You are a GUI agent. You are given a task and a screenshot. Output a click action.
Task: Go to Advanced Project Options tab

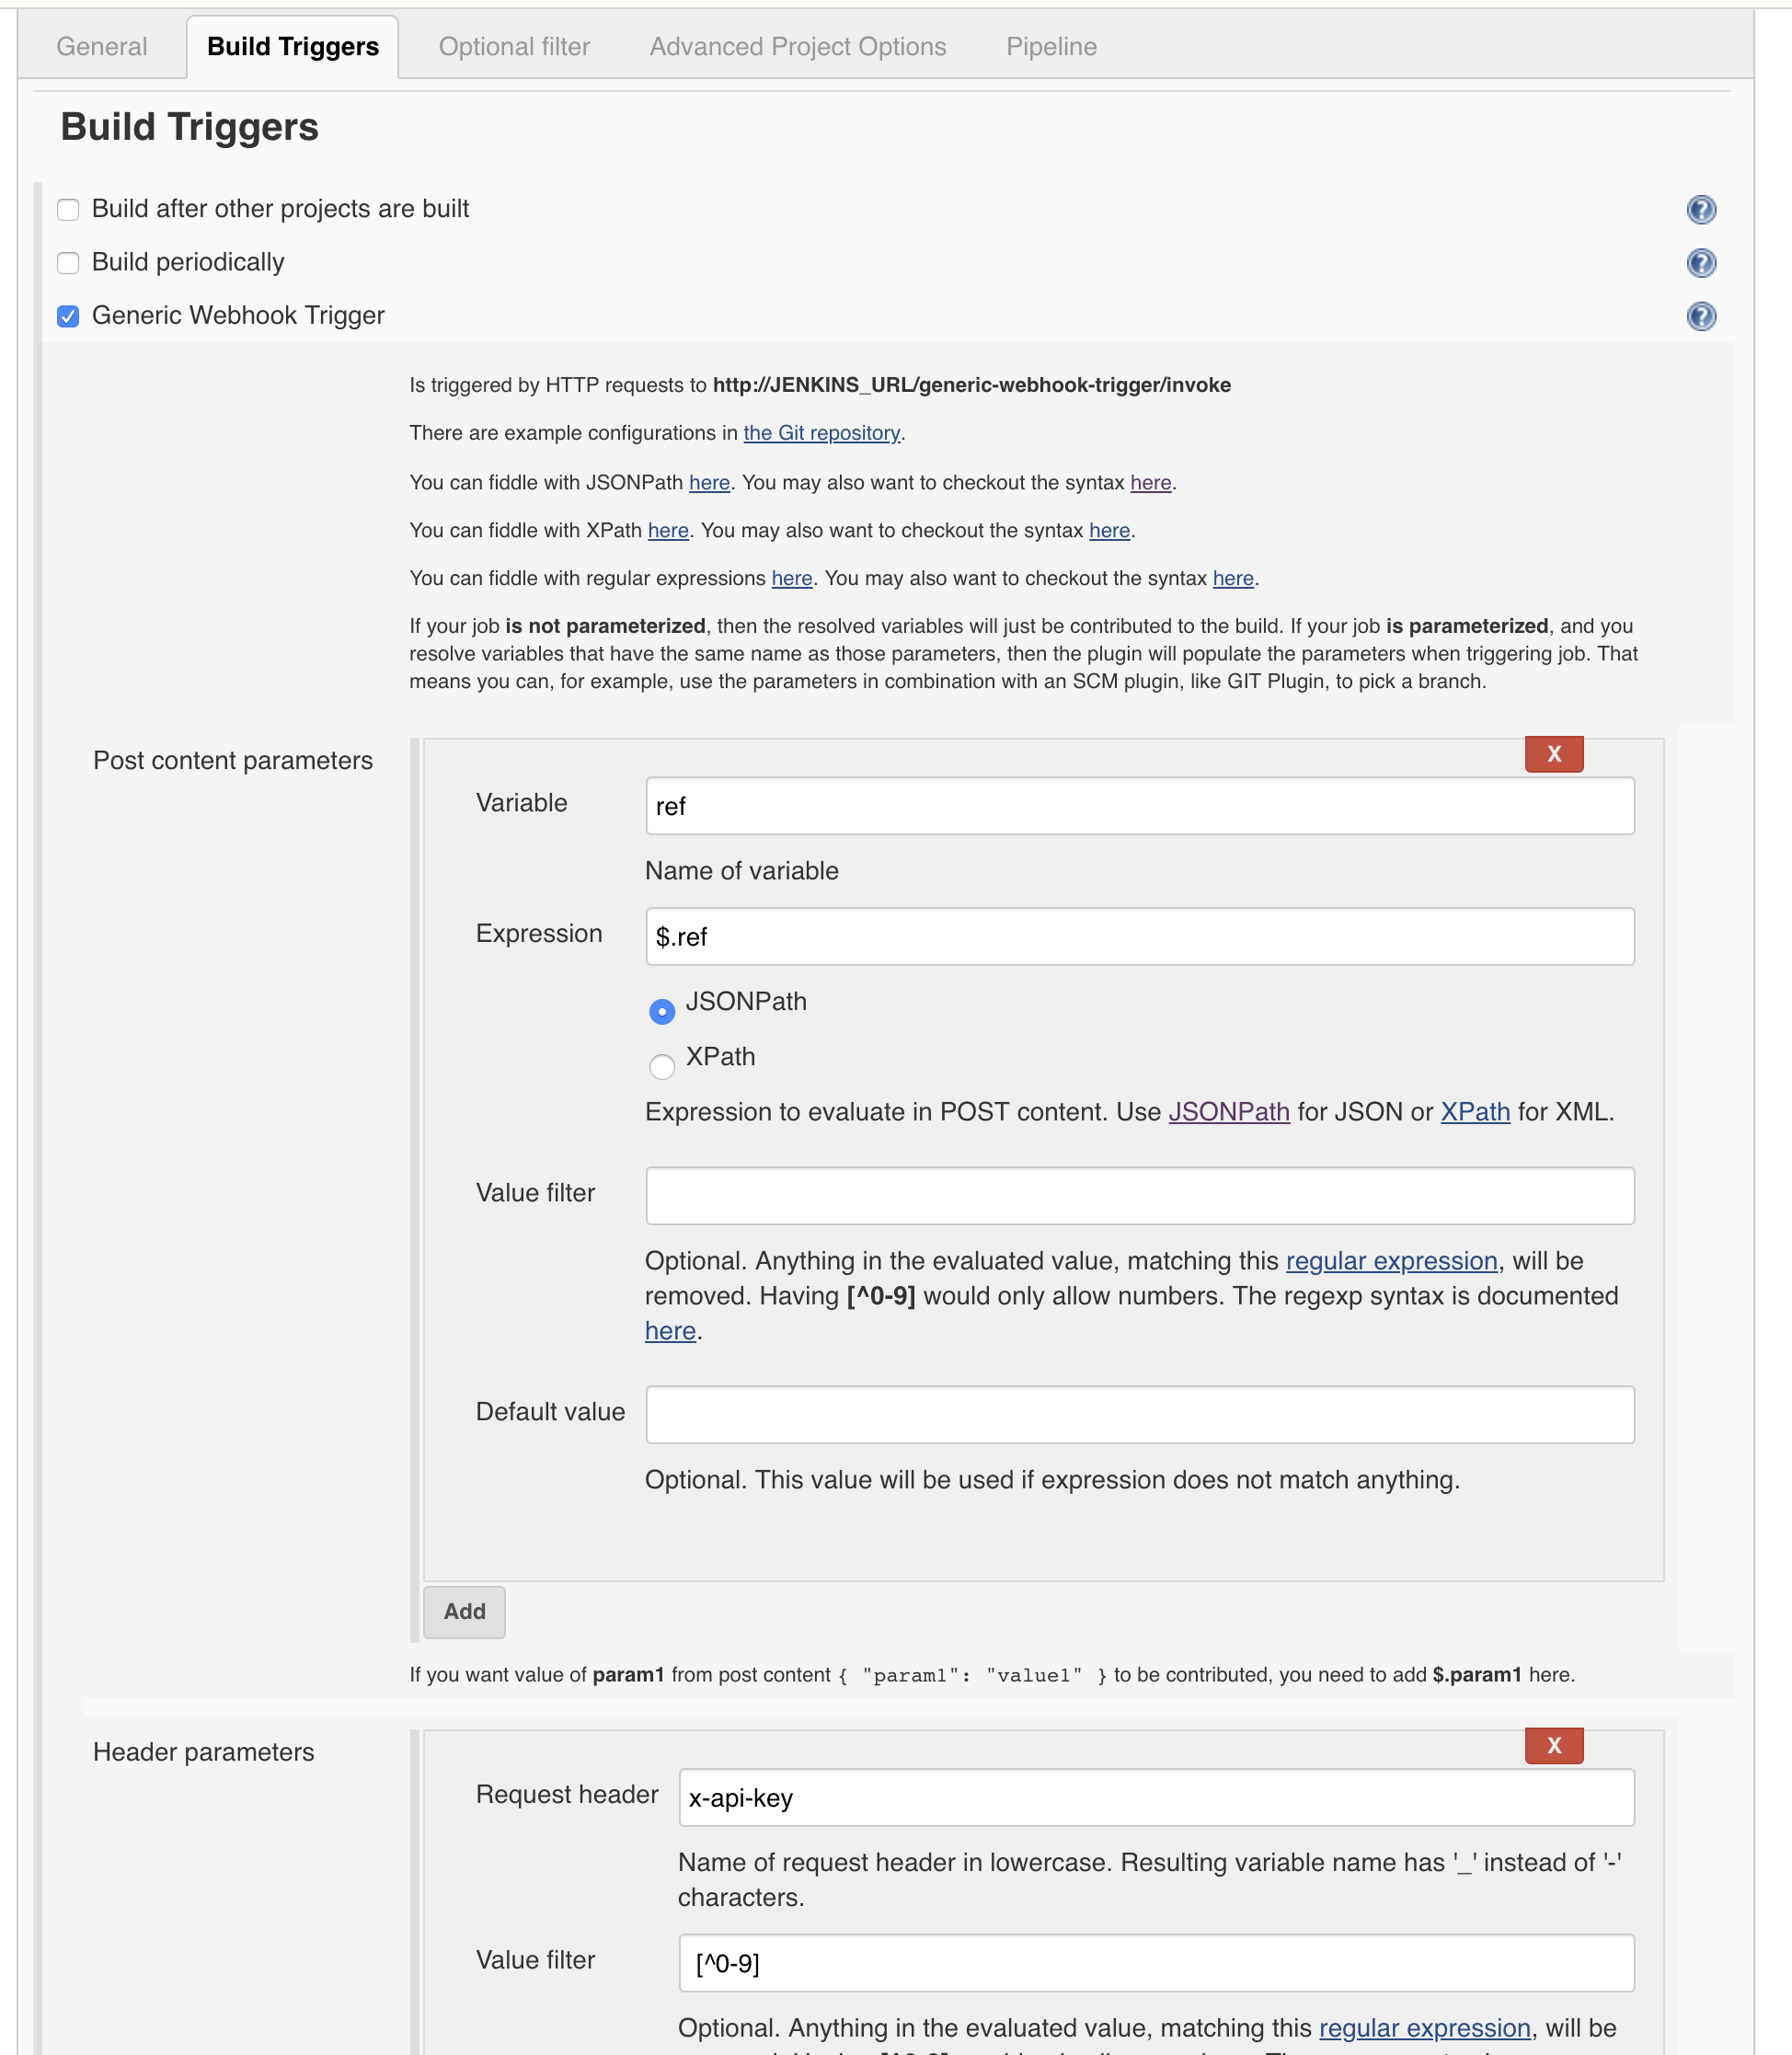coord(797,47)
